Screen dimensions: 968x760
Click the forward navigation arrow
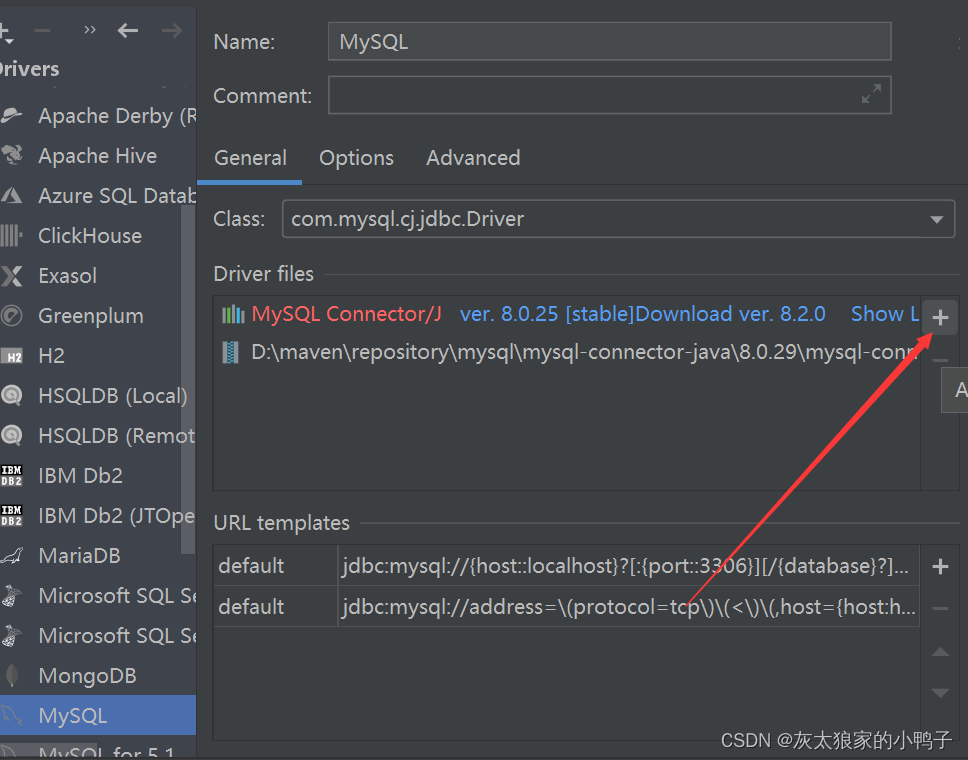click(172, 30)
